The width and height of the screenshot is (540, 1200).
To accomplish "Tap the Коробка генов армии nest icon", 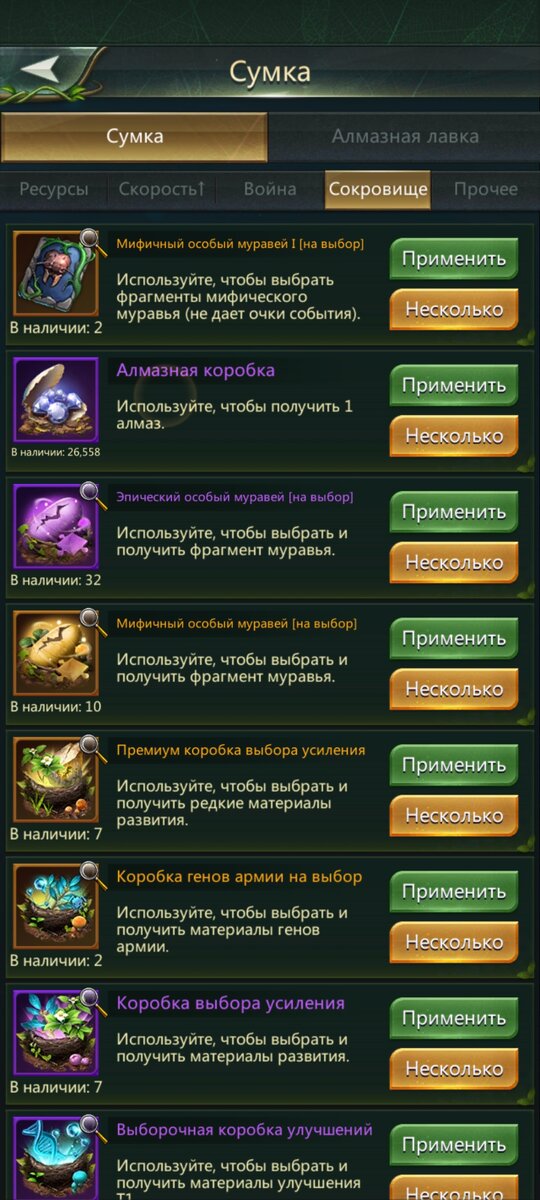I will 56,906.
